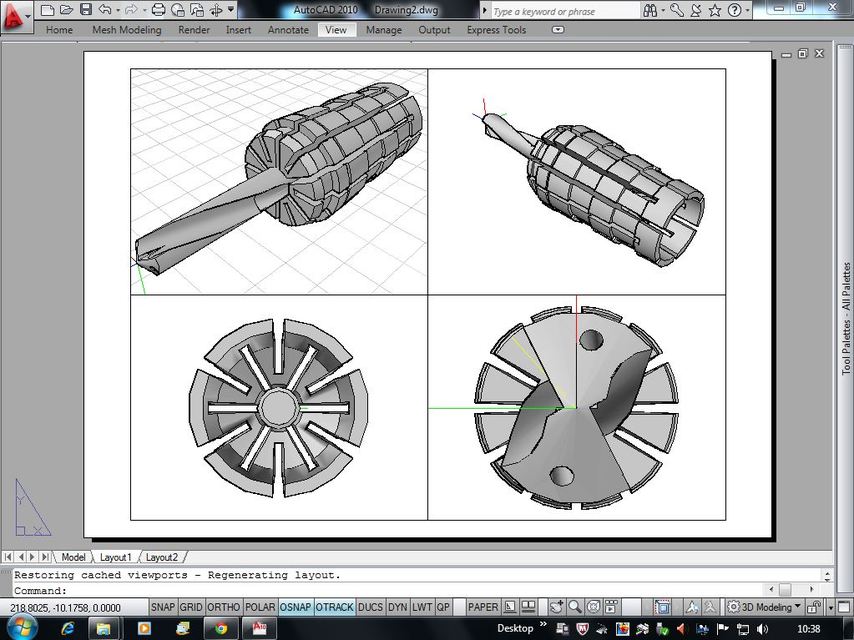854x640 pixels.
Task: Turn on ORTHO mode
Action: pyautogui.click(x=223, y=607)
